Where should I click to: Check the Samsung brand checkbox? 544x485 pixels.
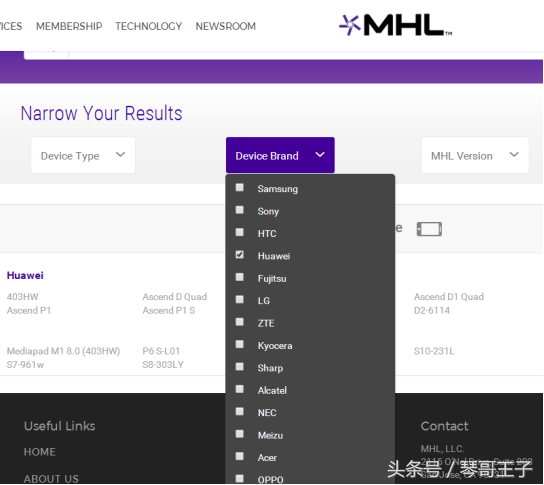pyautogui.click(x=239, y=188)
